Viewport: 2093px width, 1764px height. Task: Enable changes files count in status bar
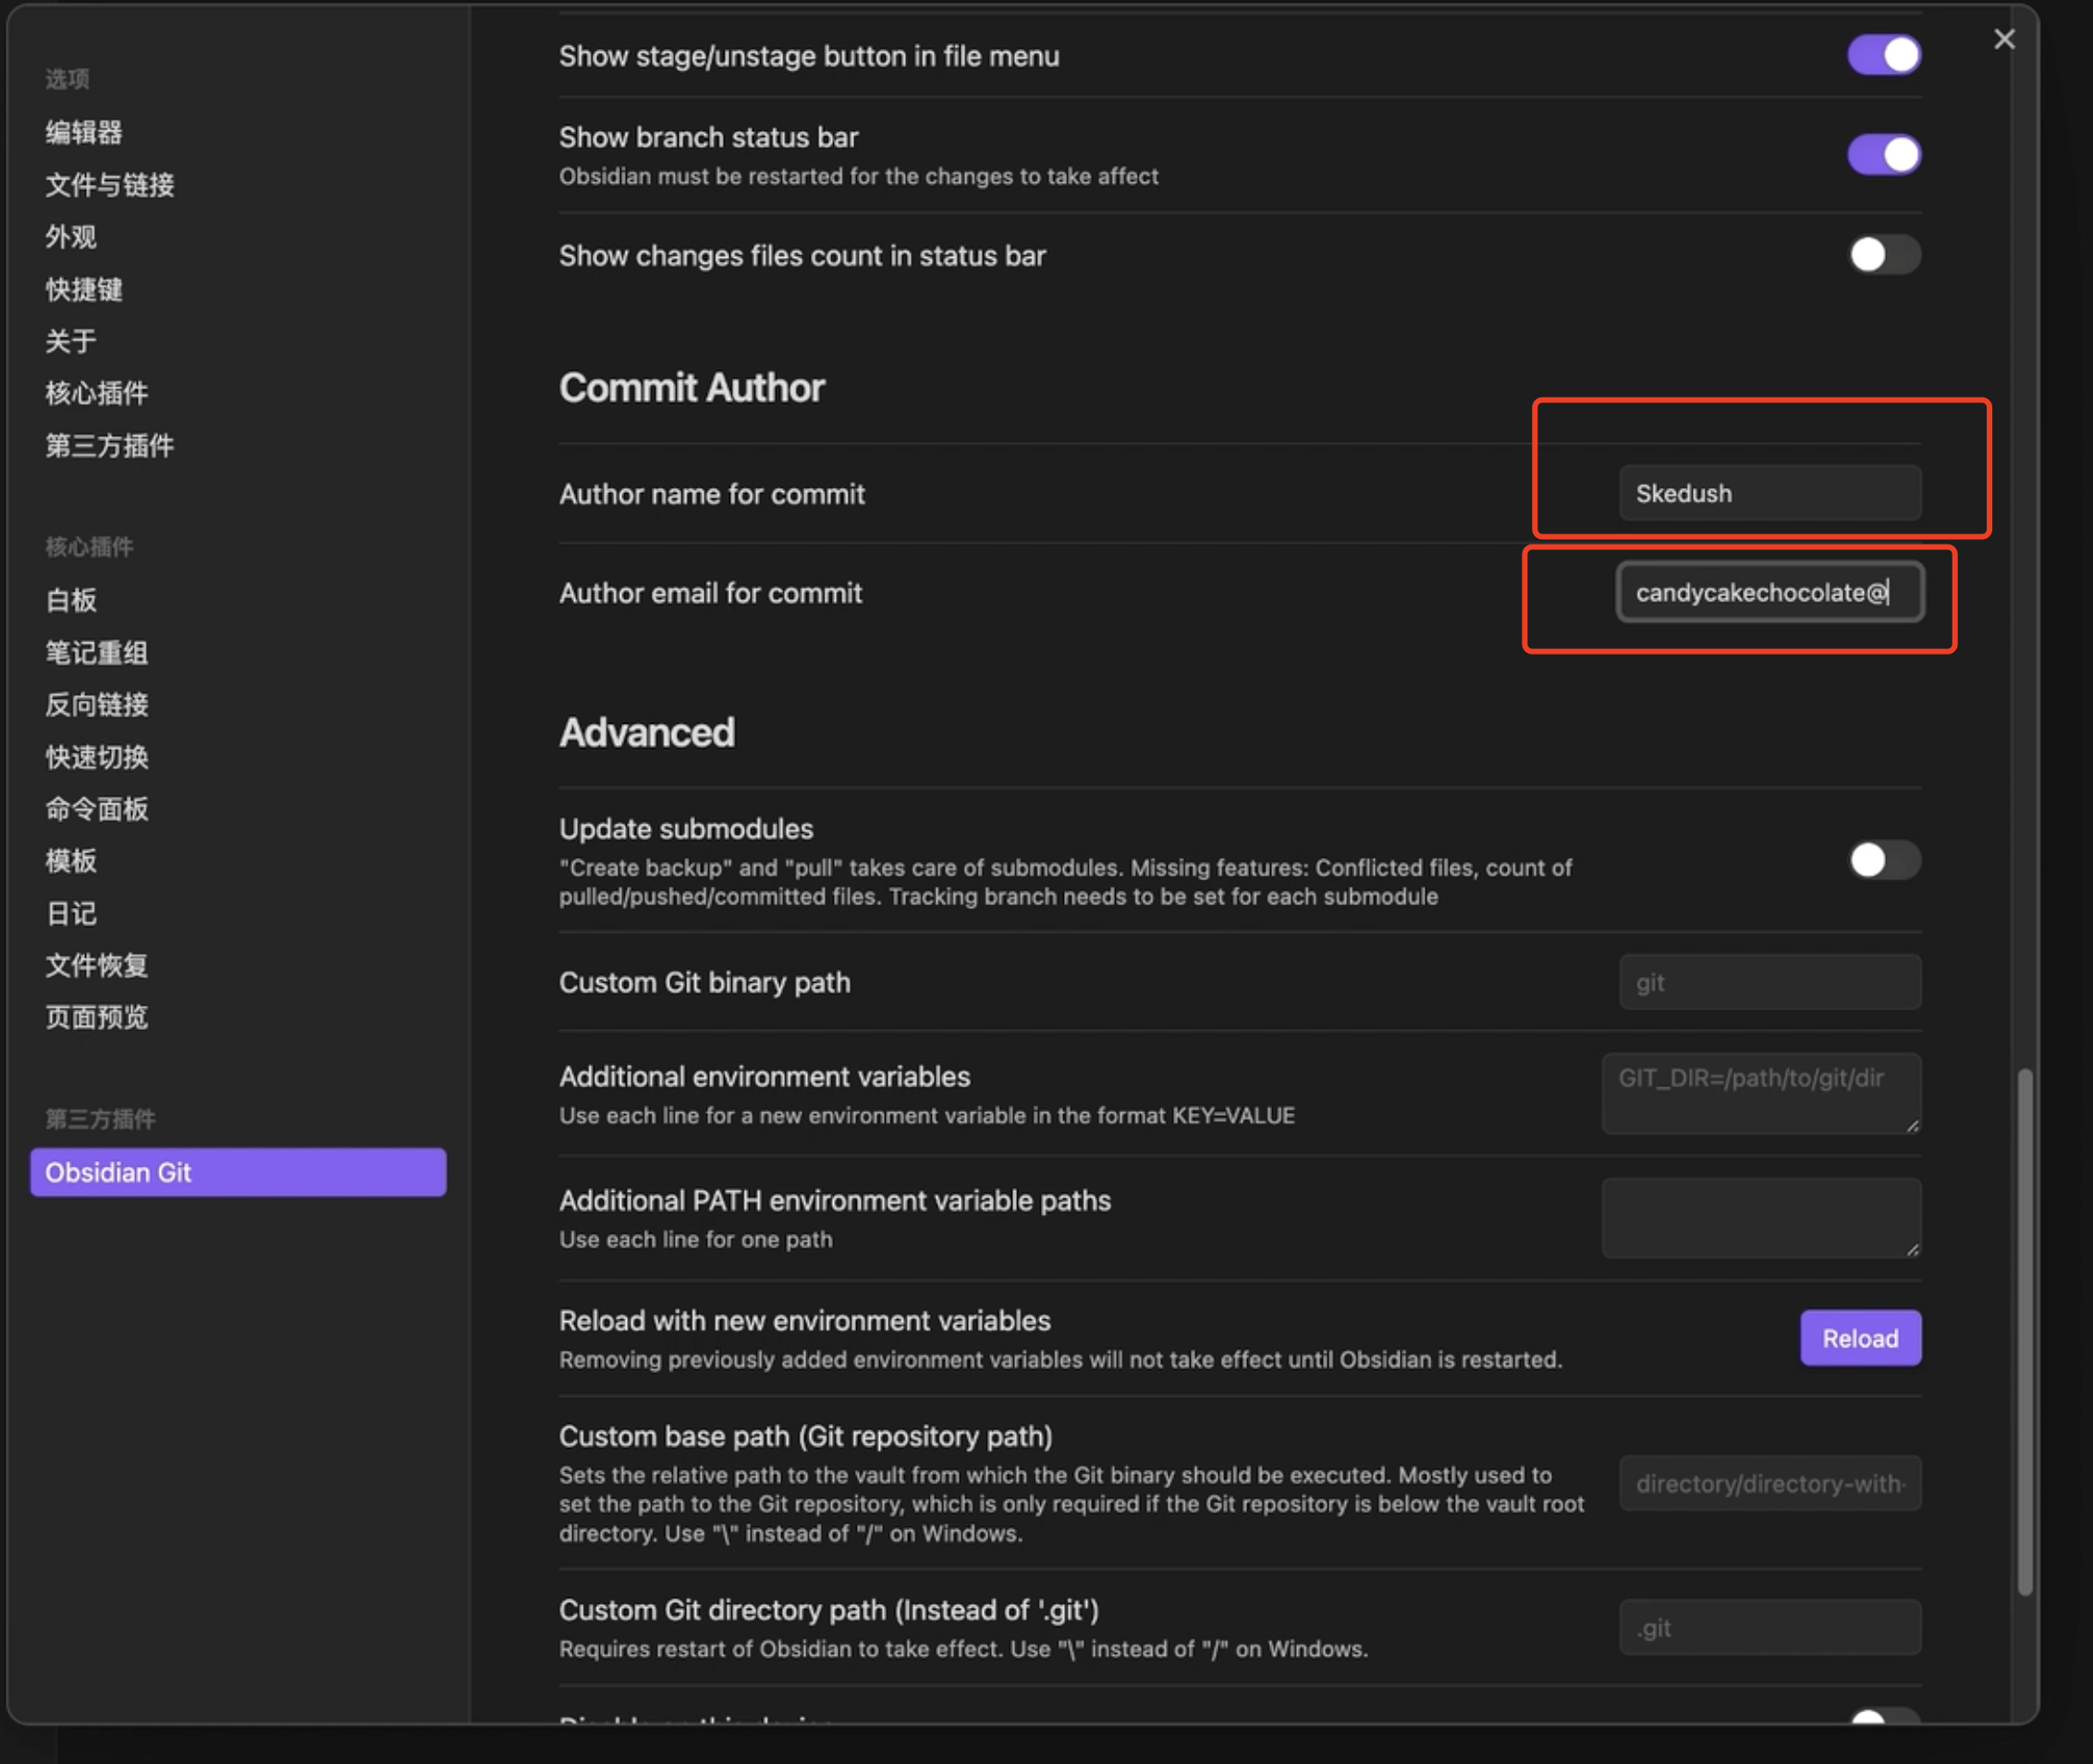tap(1882, 255)
